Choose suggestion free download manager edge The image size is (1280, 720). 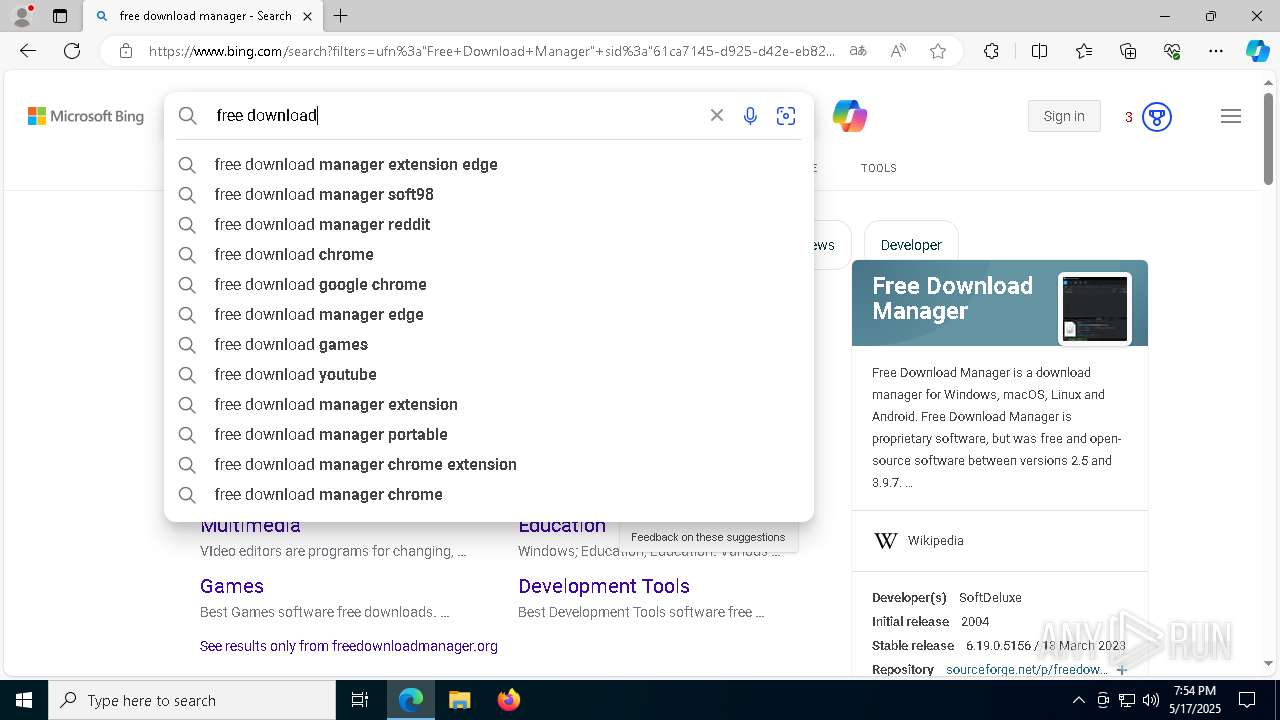pyautogui.click(x=489, y=314)
